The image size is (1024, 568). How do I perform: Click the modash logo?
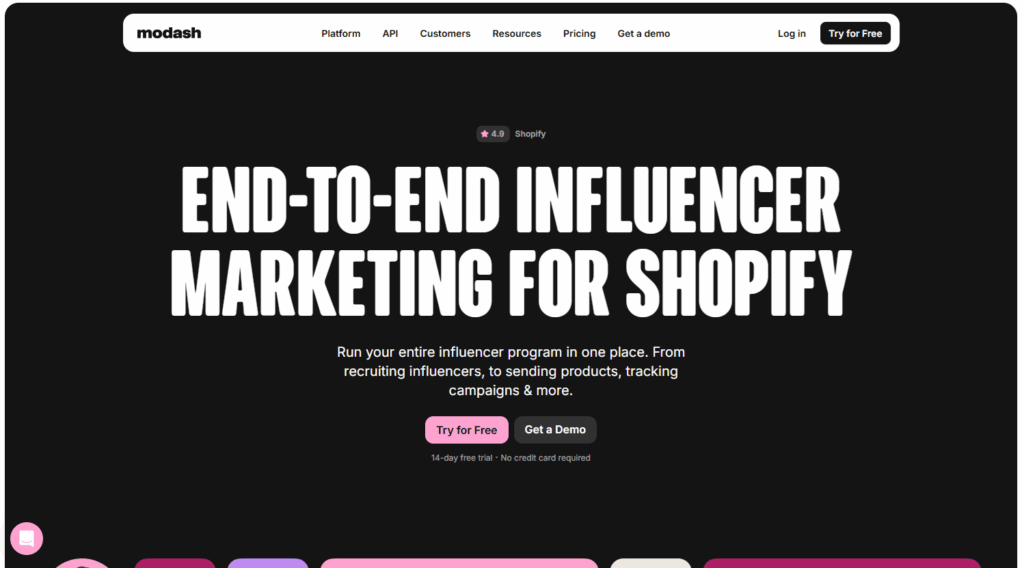coord(169,33)
